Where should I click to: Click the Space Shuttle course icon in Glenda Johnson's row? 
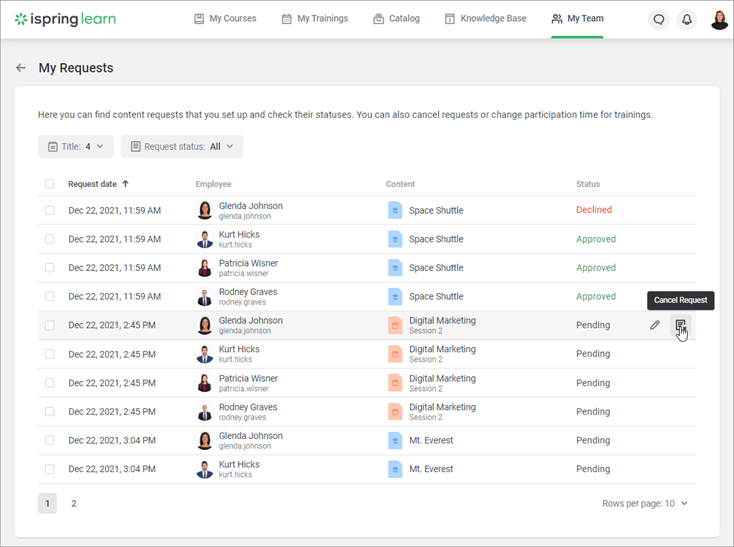coord(395,210)
